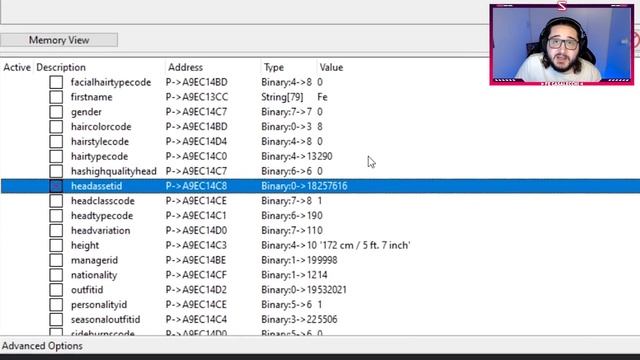Open the Memory View button
This screenshot has width=640, height=360.
pos(59,40)
